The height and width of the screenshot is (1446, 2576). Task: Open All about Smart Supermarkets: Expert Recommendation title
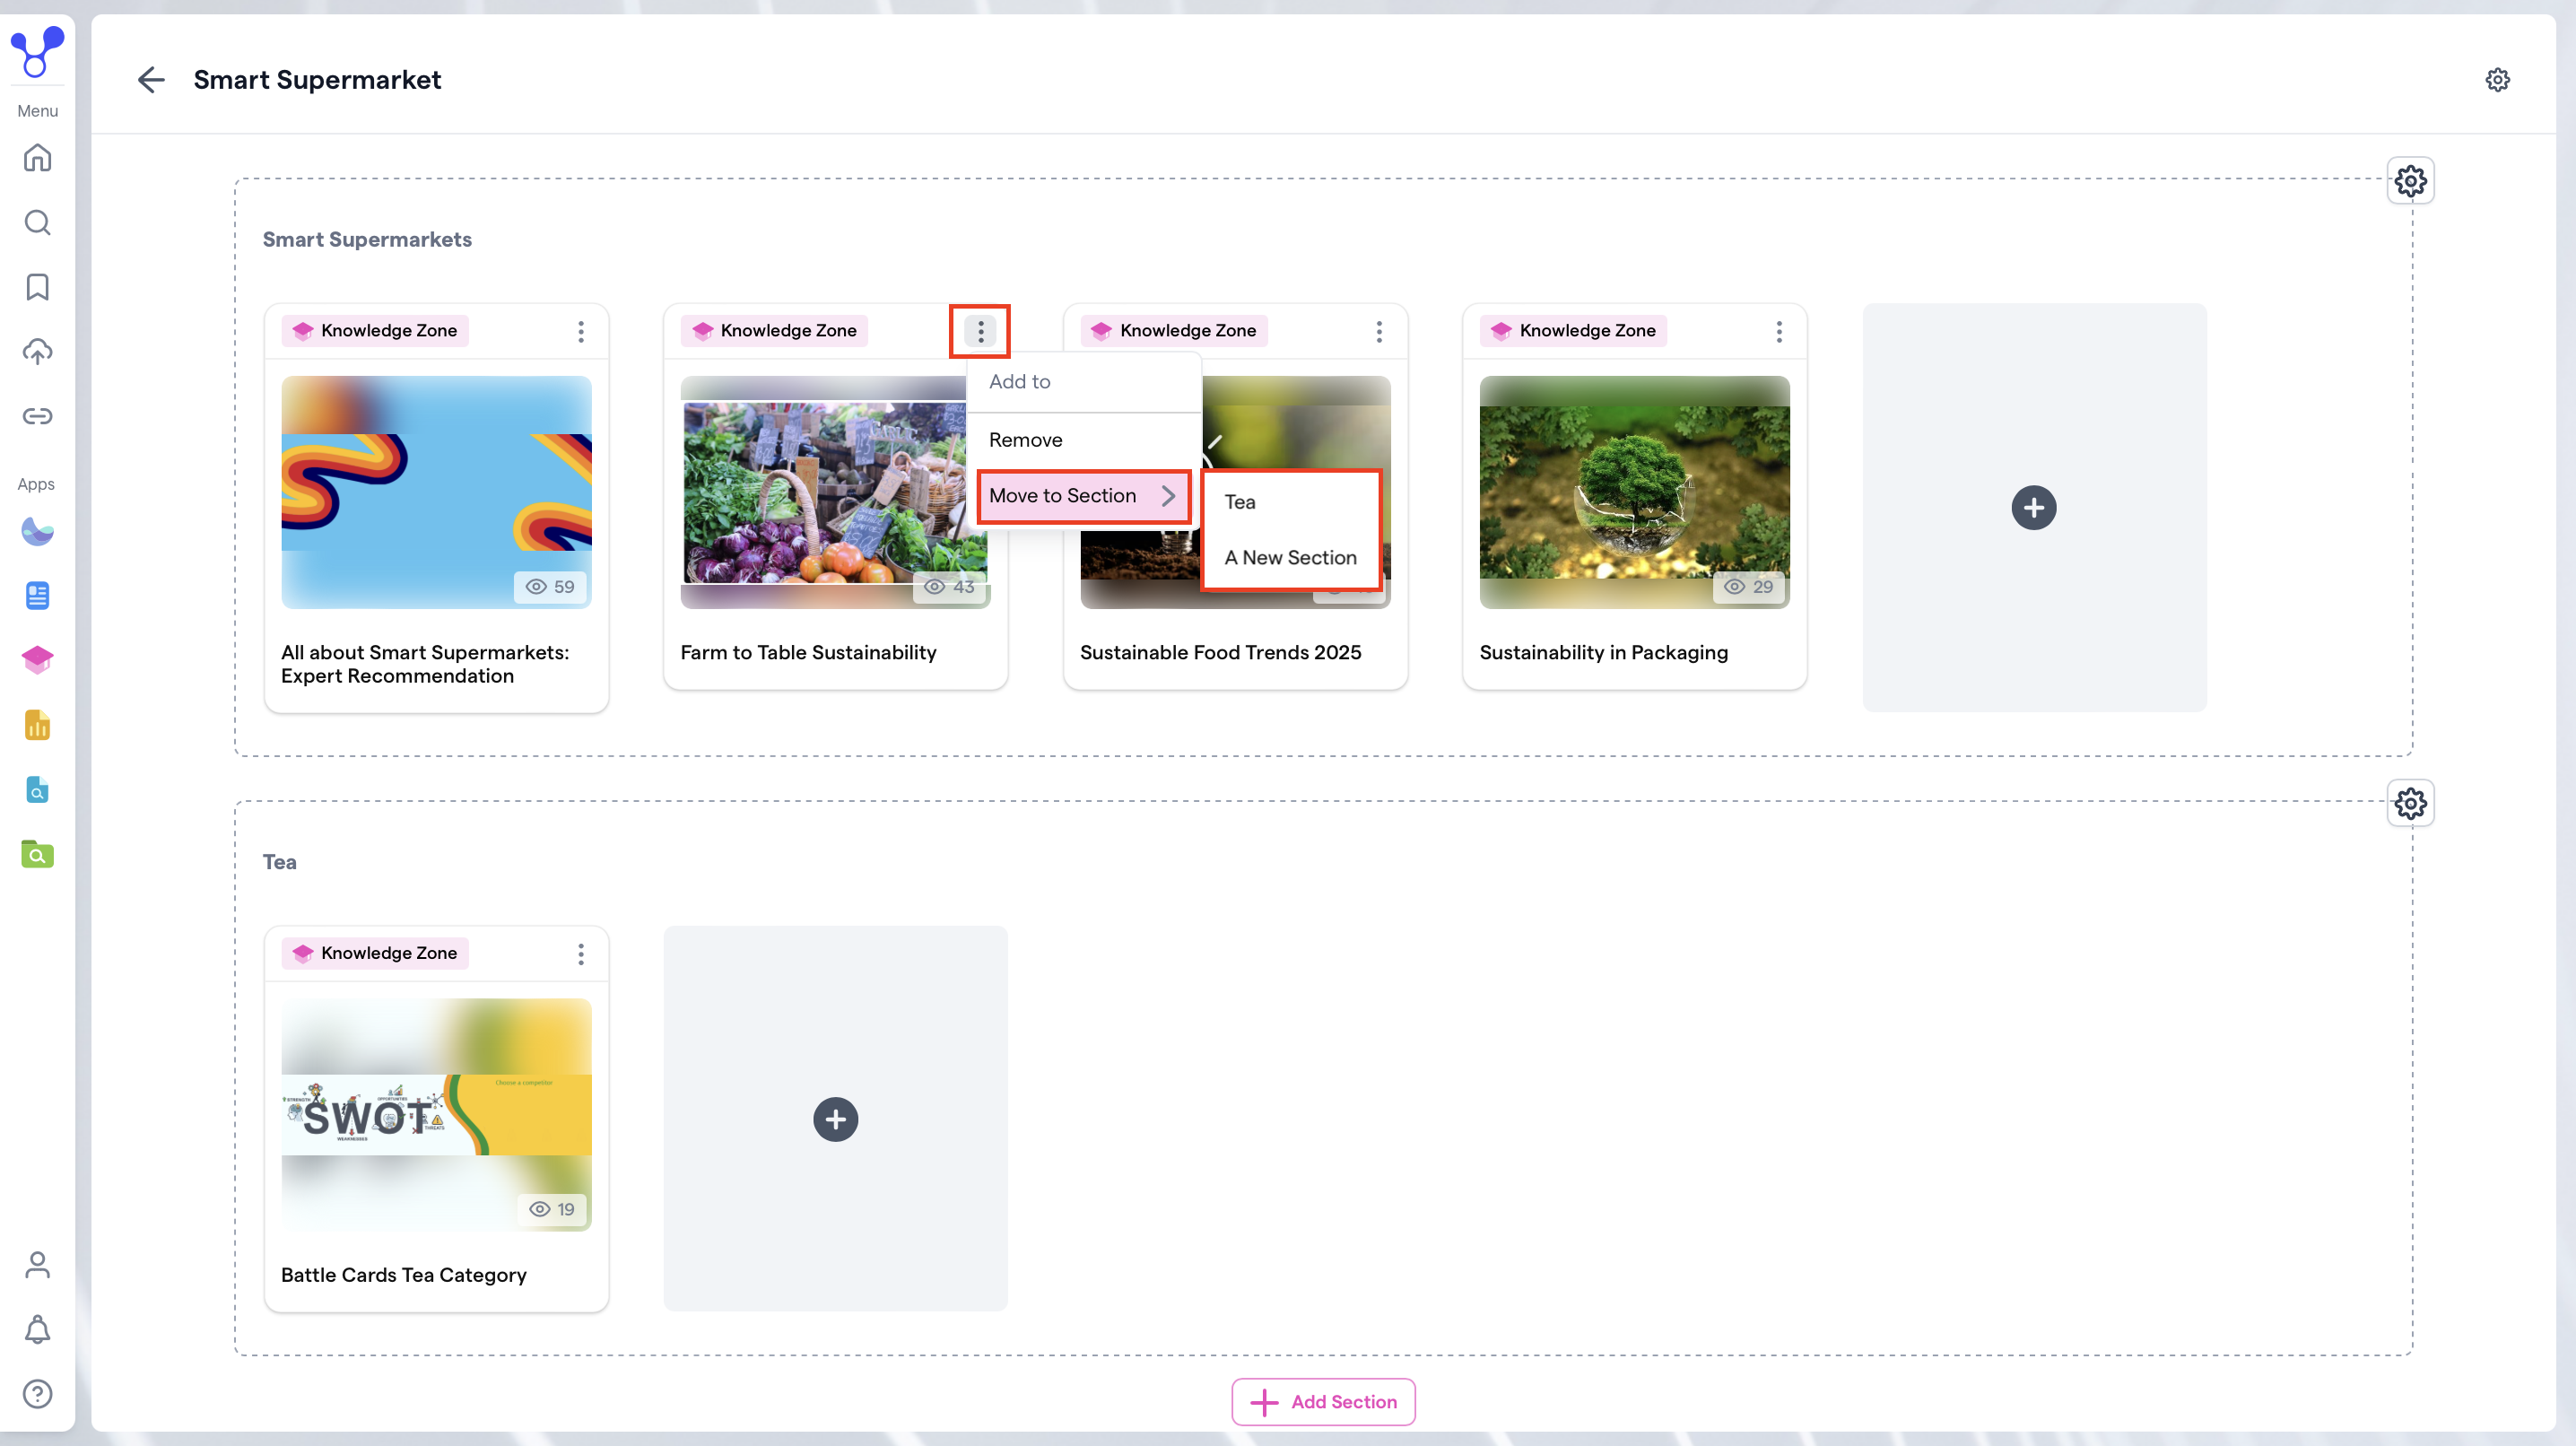point(425,664)
